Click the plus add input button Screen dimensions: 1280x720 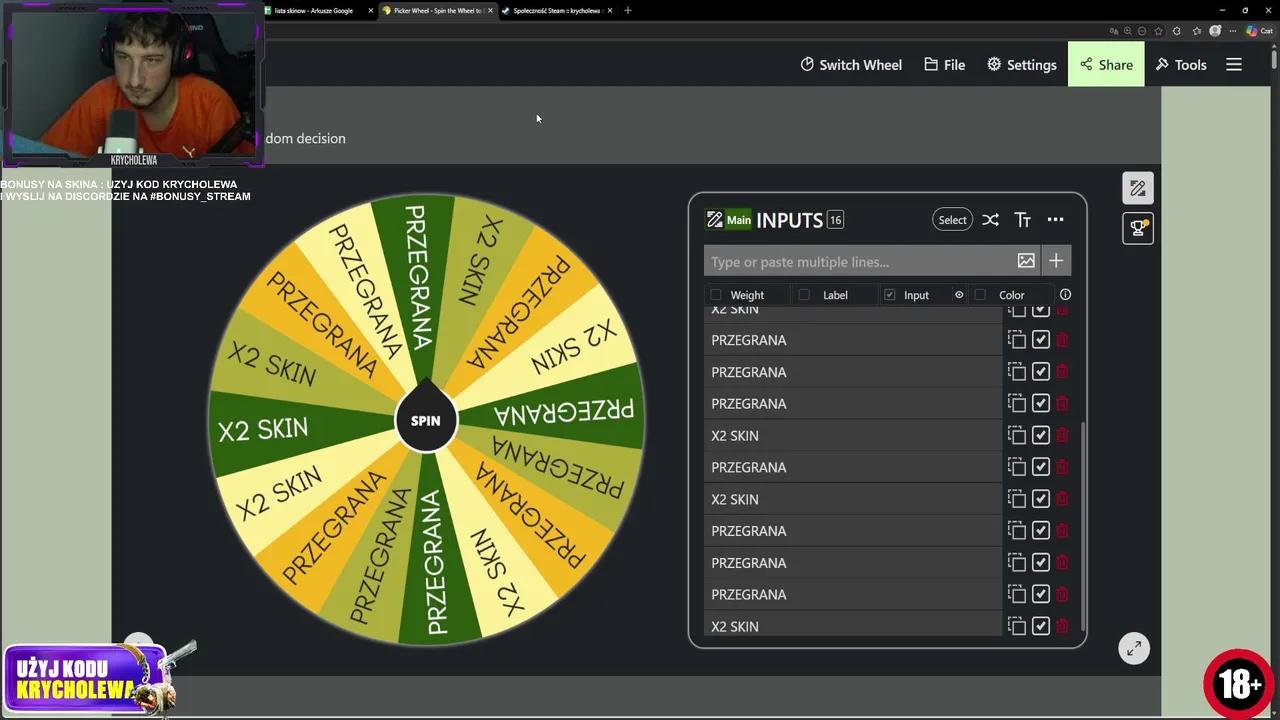pyautogui.click(x=1056, y=261)
